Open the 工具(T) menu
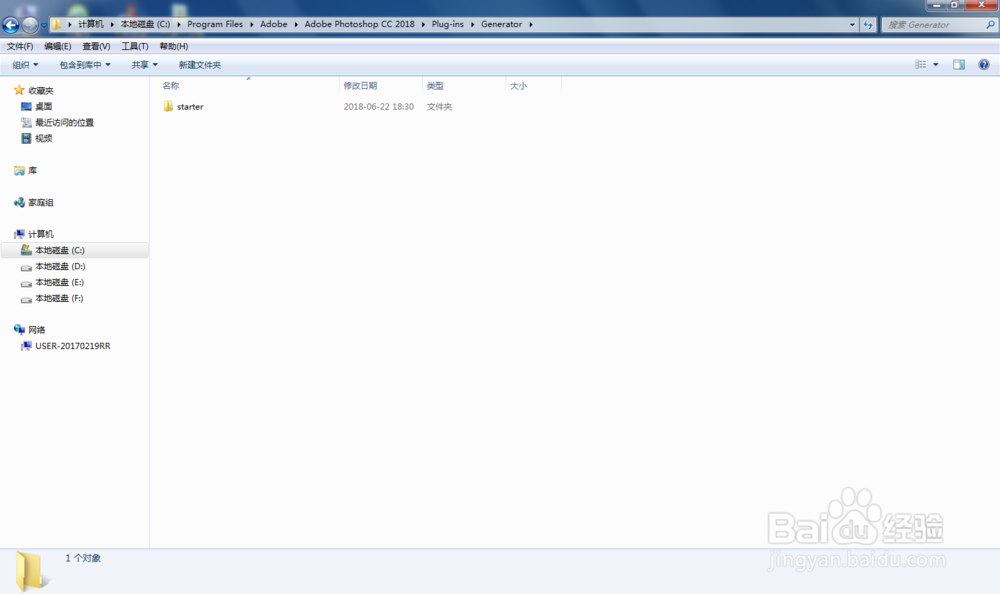The width and height of the screenshot is (1000, 594). (x=135, y=47)
